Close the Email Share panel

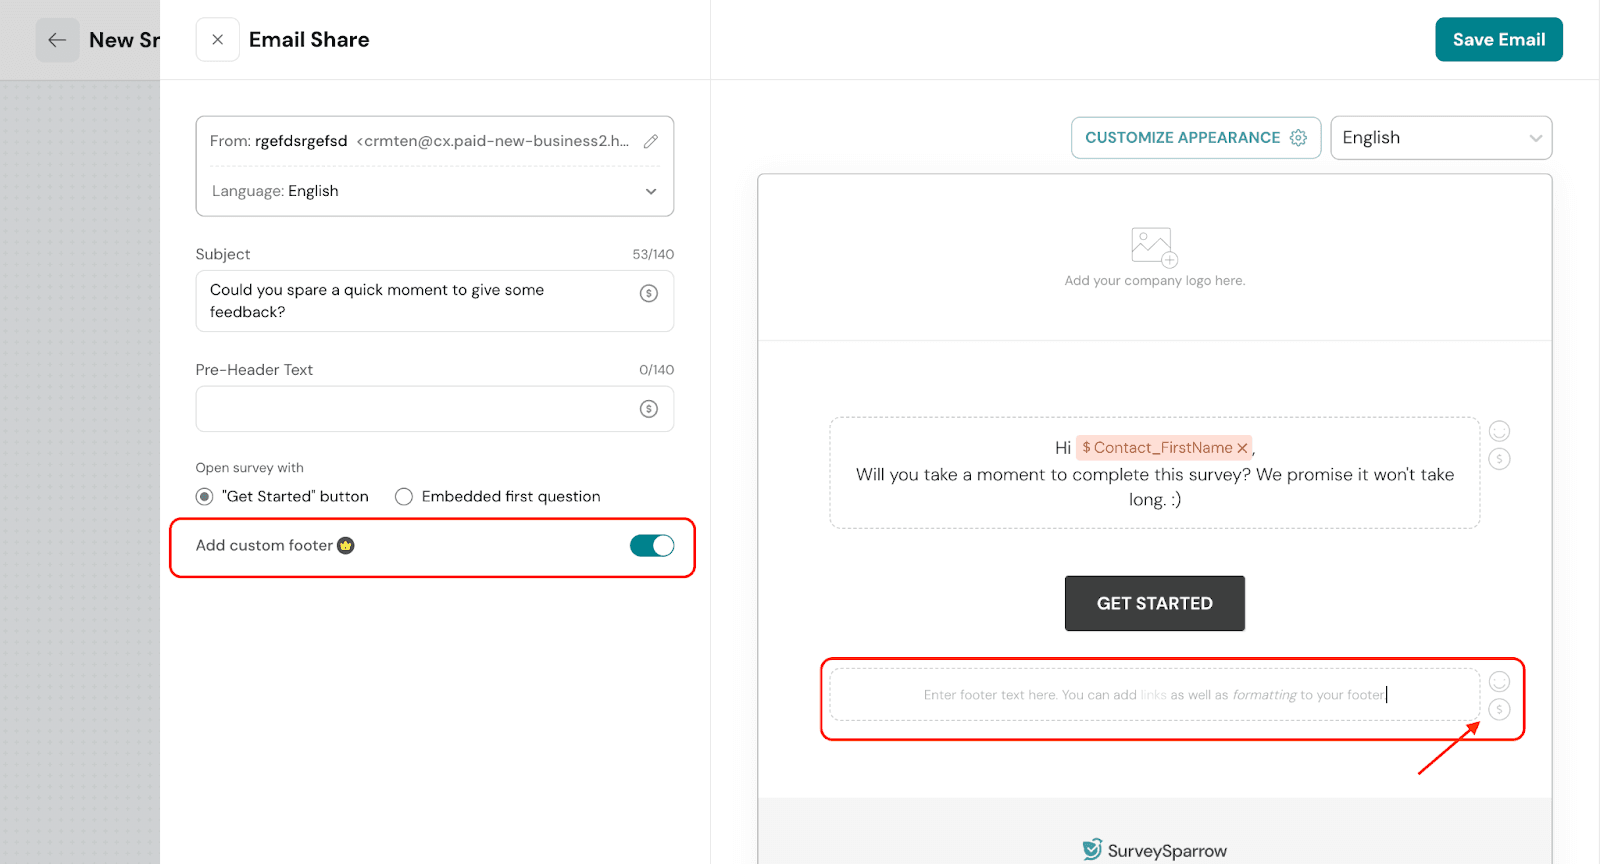tap(217, 40)
